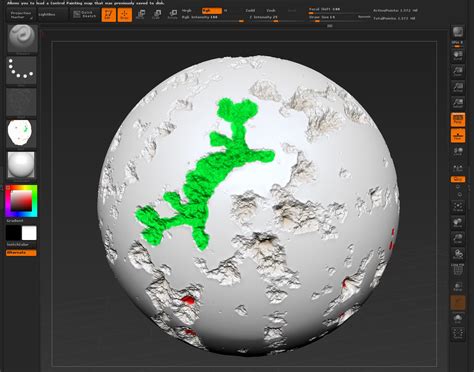Toggle the Solo mode icon
The height and width of the screenshot is (372, 474).
click(458, 318)
